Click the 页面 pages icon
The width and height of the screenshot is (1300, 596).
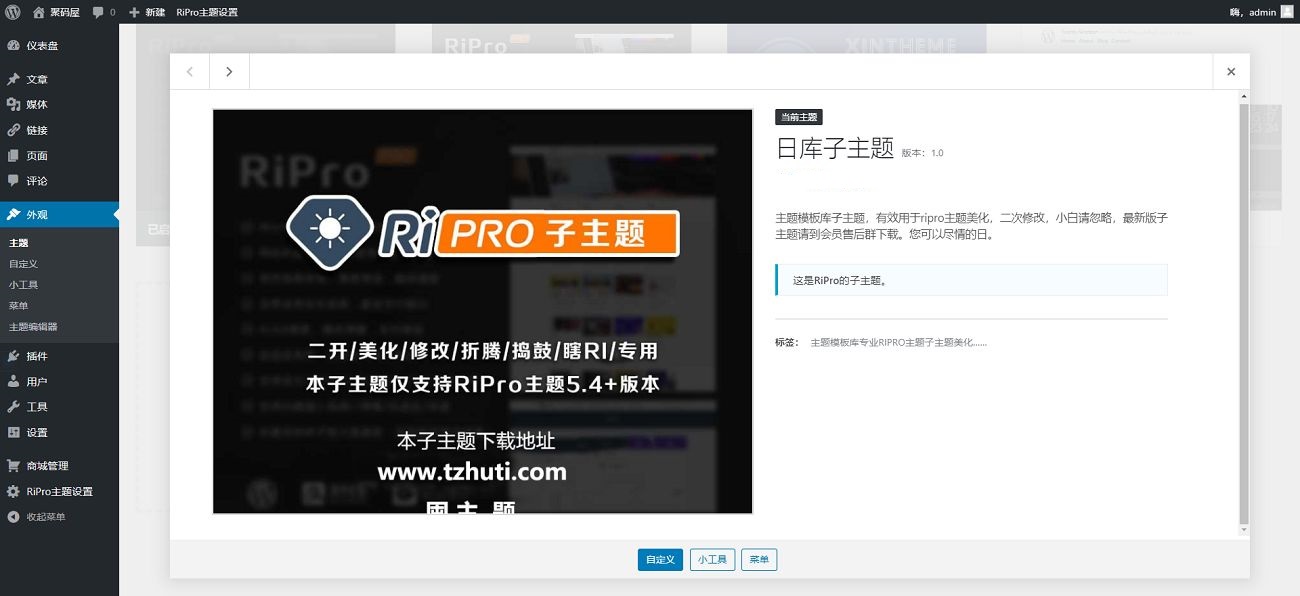[14, 156]
